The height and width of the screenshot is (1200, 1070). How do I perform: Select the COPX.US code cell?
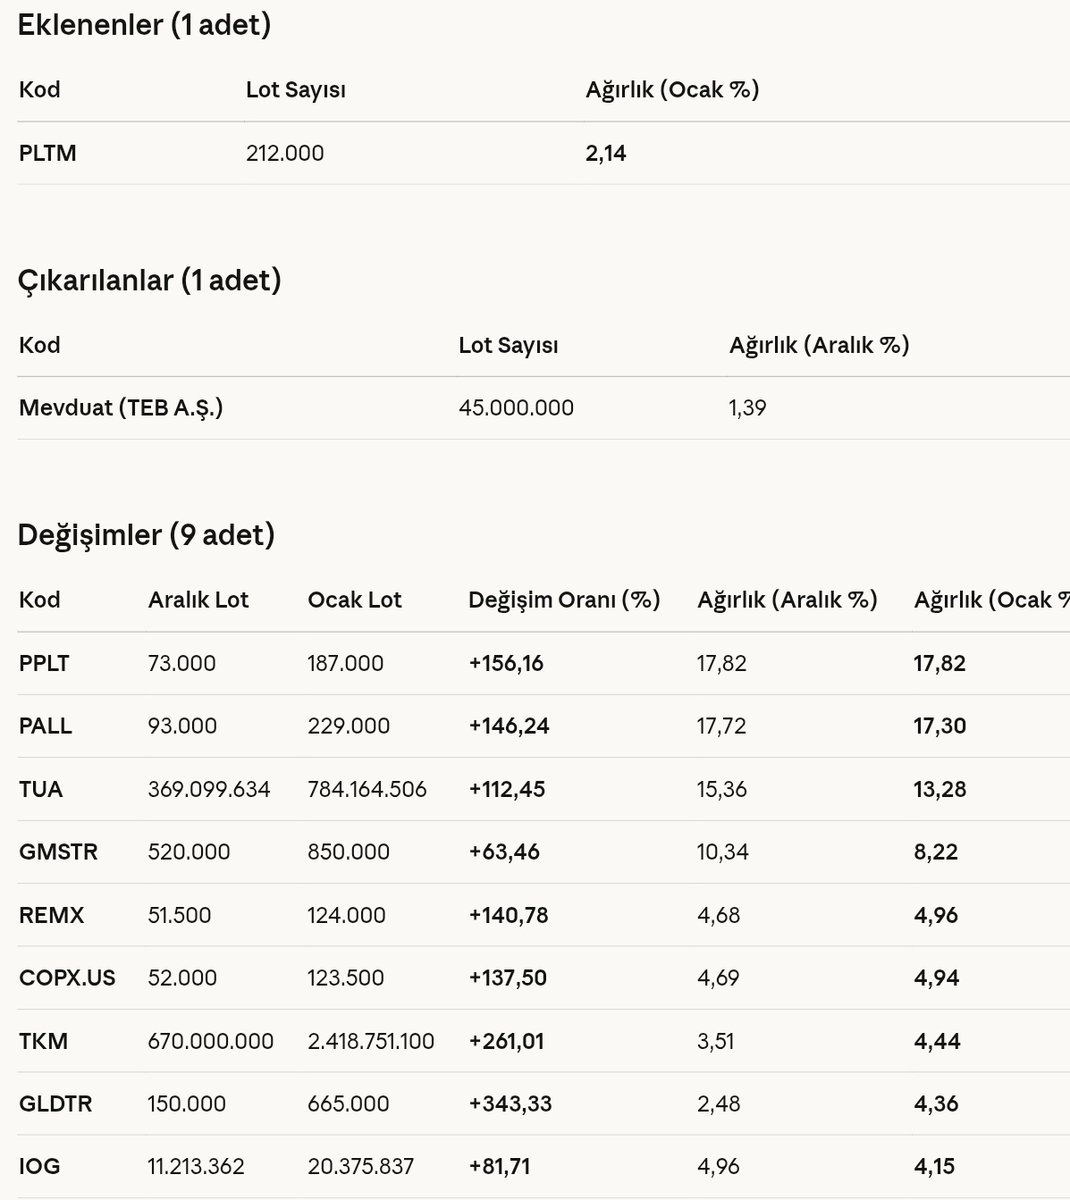pos(67,978)
